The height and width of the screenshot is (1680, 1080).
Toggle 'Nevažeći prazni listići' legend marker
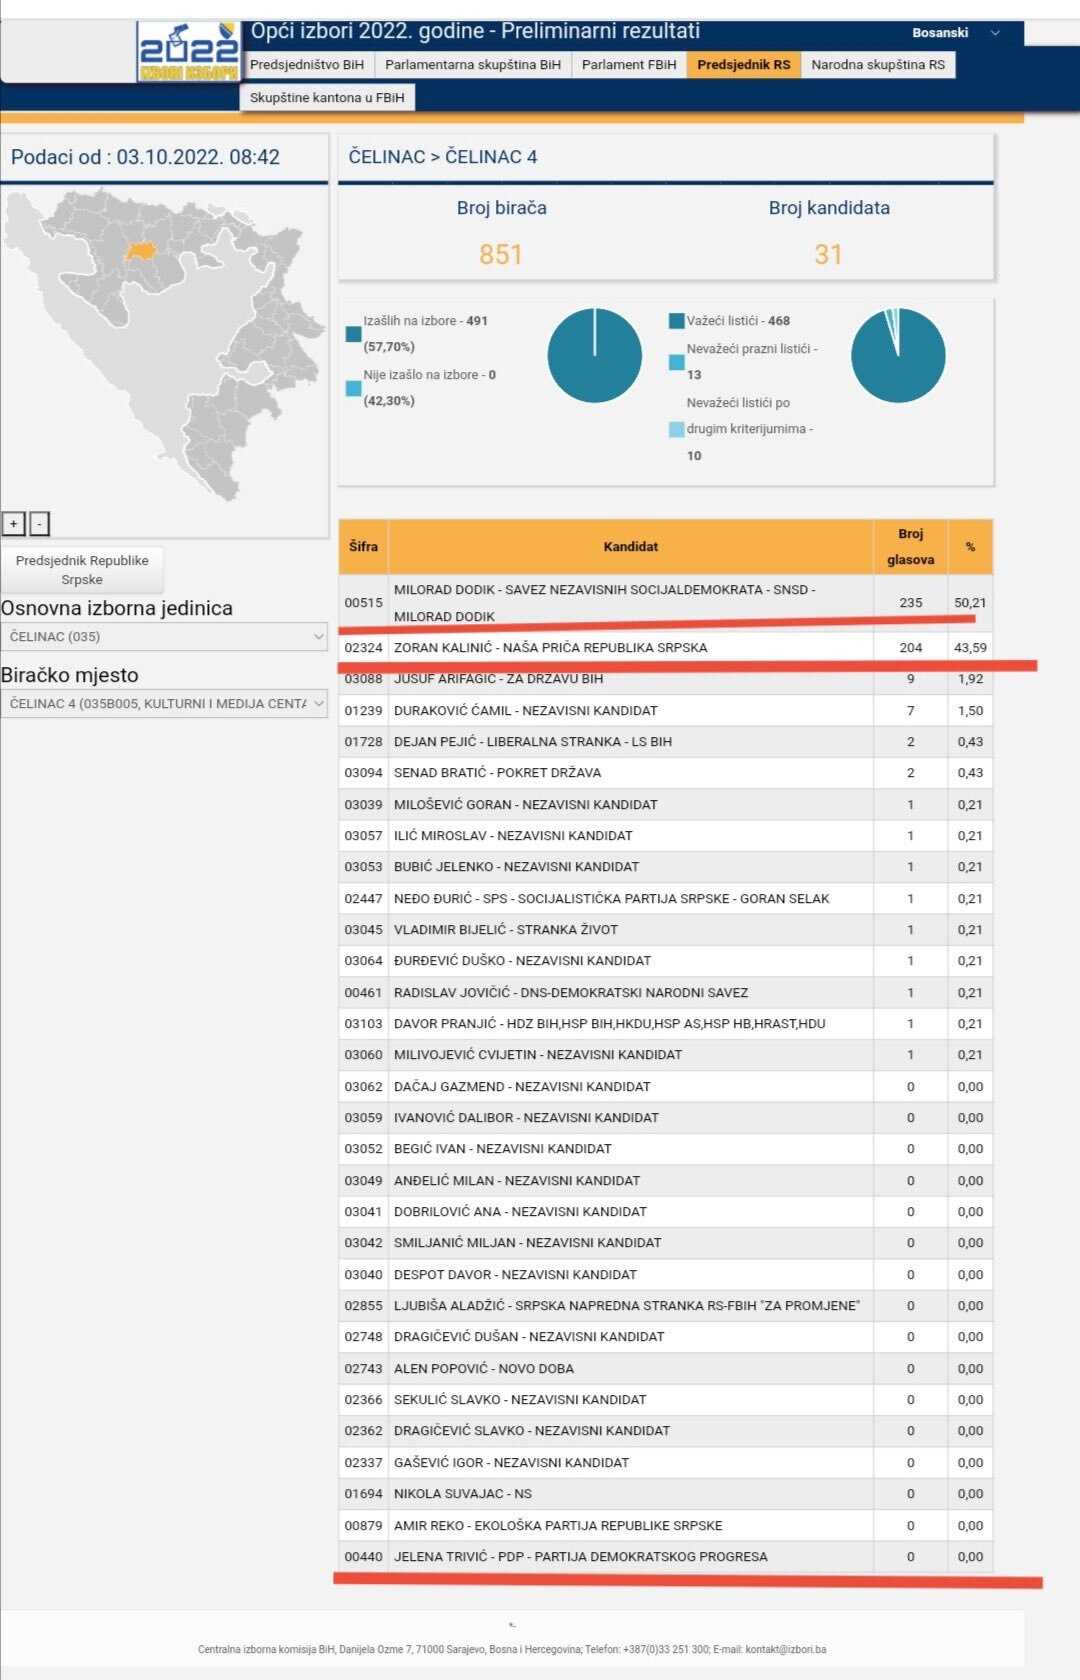tap(677, 362)
